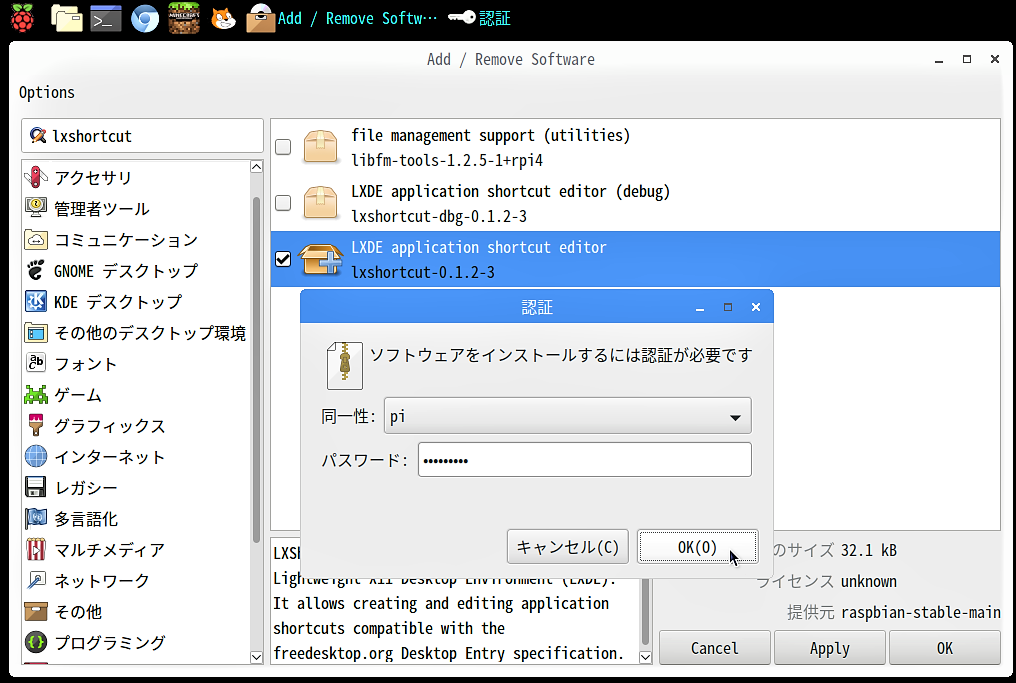Check the lxshortcut-dbg package checkbox

point(283,203)
